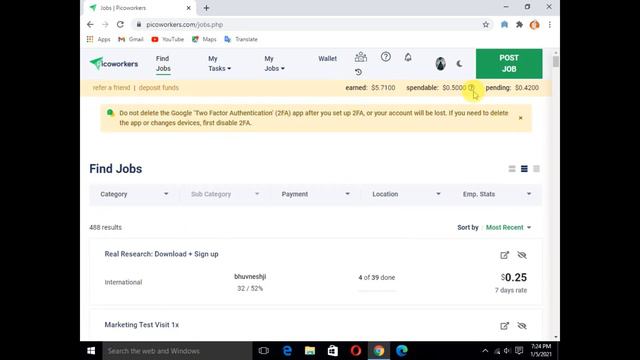Click the page vertical scrollbar thumb

(556, 62)
